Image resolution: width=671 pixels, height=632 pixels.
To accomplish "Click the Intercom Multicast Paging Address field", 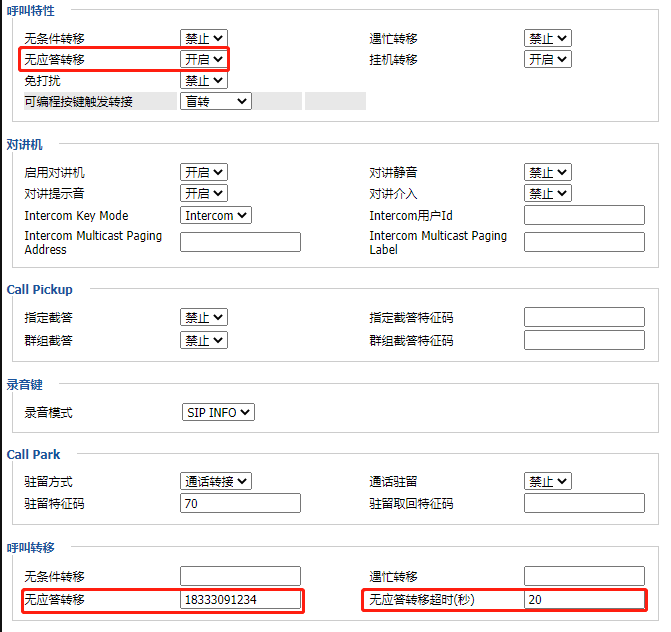I will coord(240,242).
